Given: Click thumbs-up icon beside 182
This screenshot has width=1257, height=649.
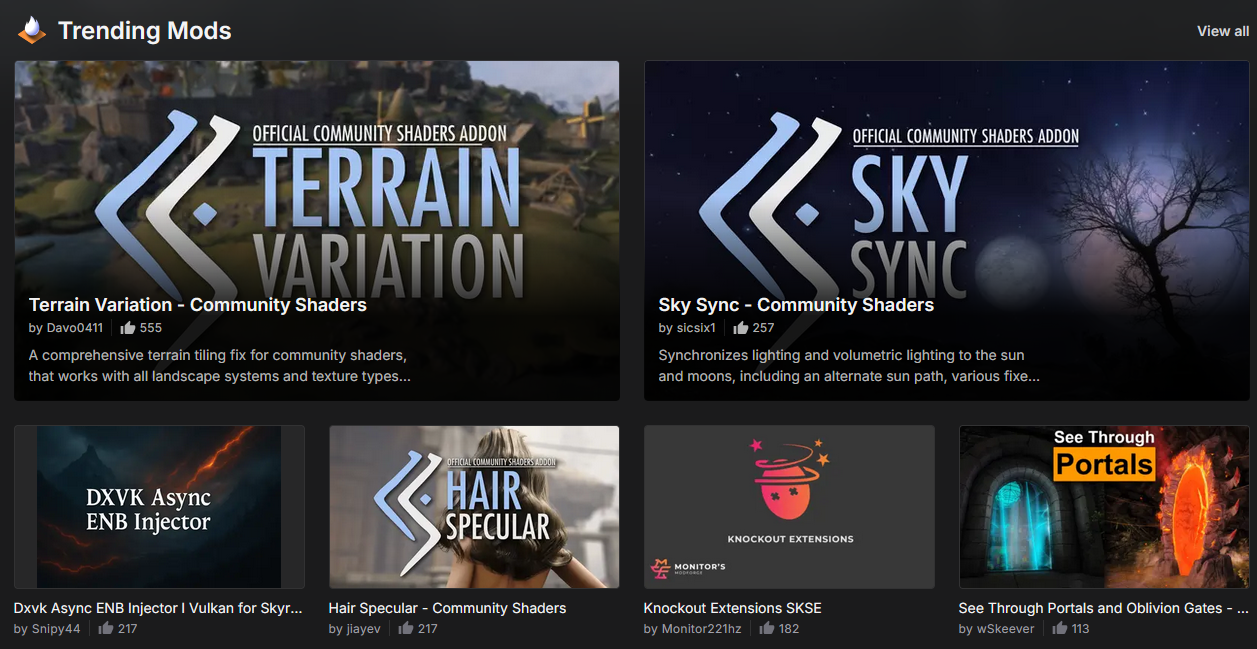Looking at the screenshot, I should 767,629.
